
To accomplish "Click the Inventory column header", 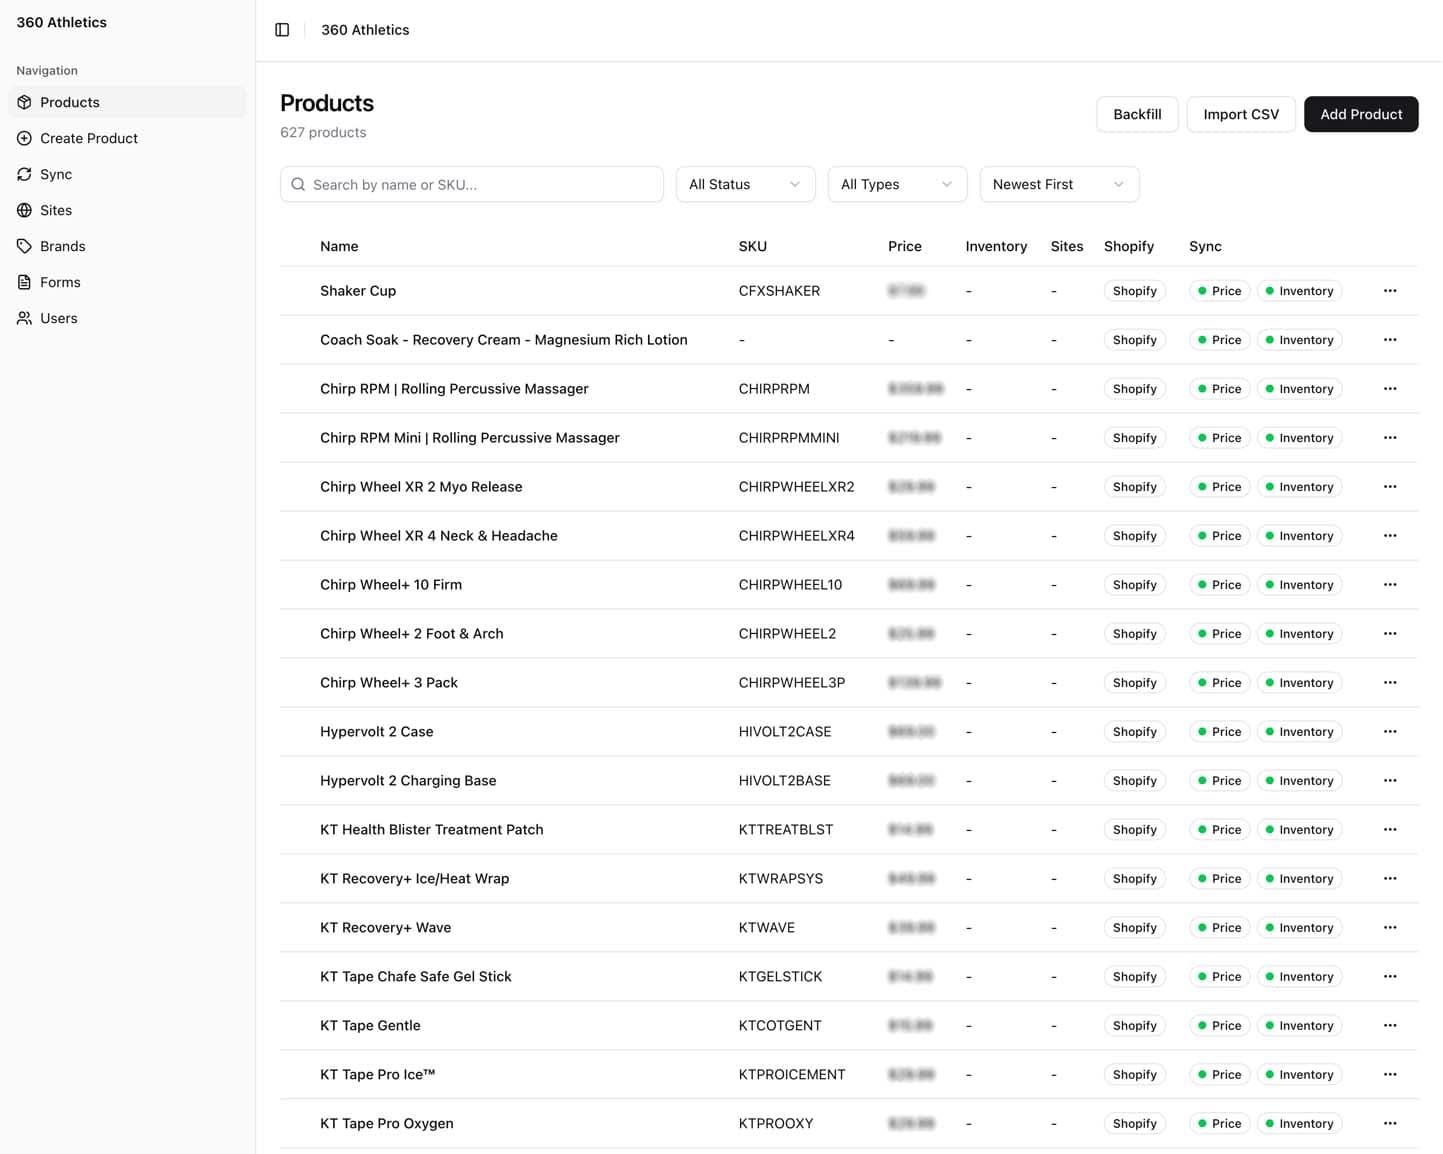I will coord(996,246).
